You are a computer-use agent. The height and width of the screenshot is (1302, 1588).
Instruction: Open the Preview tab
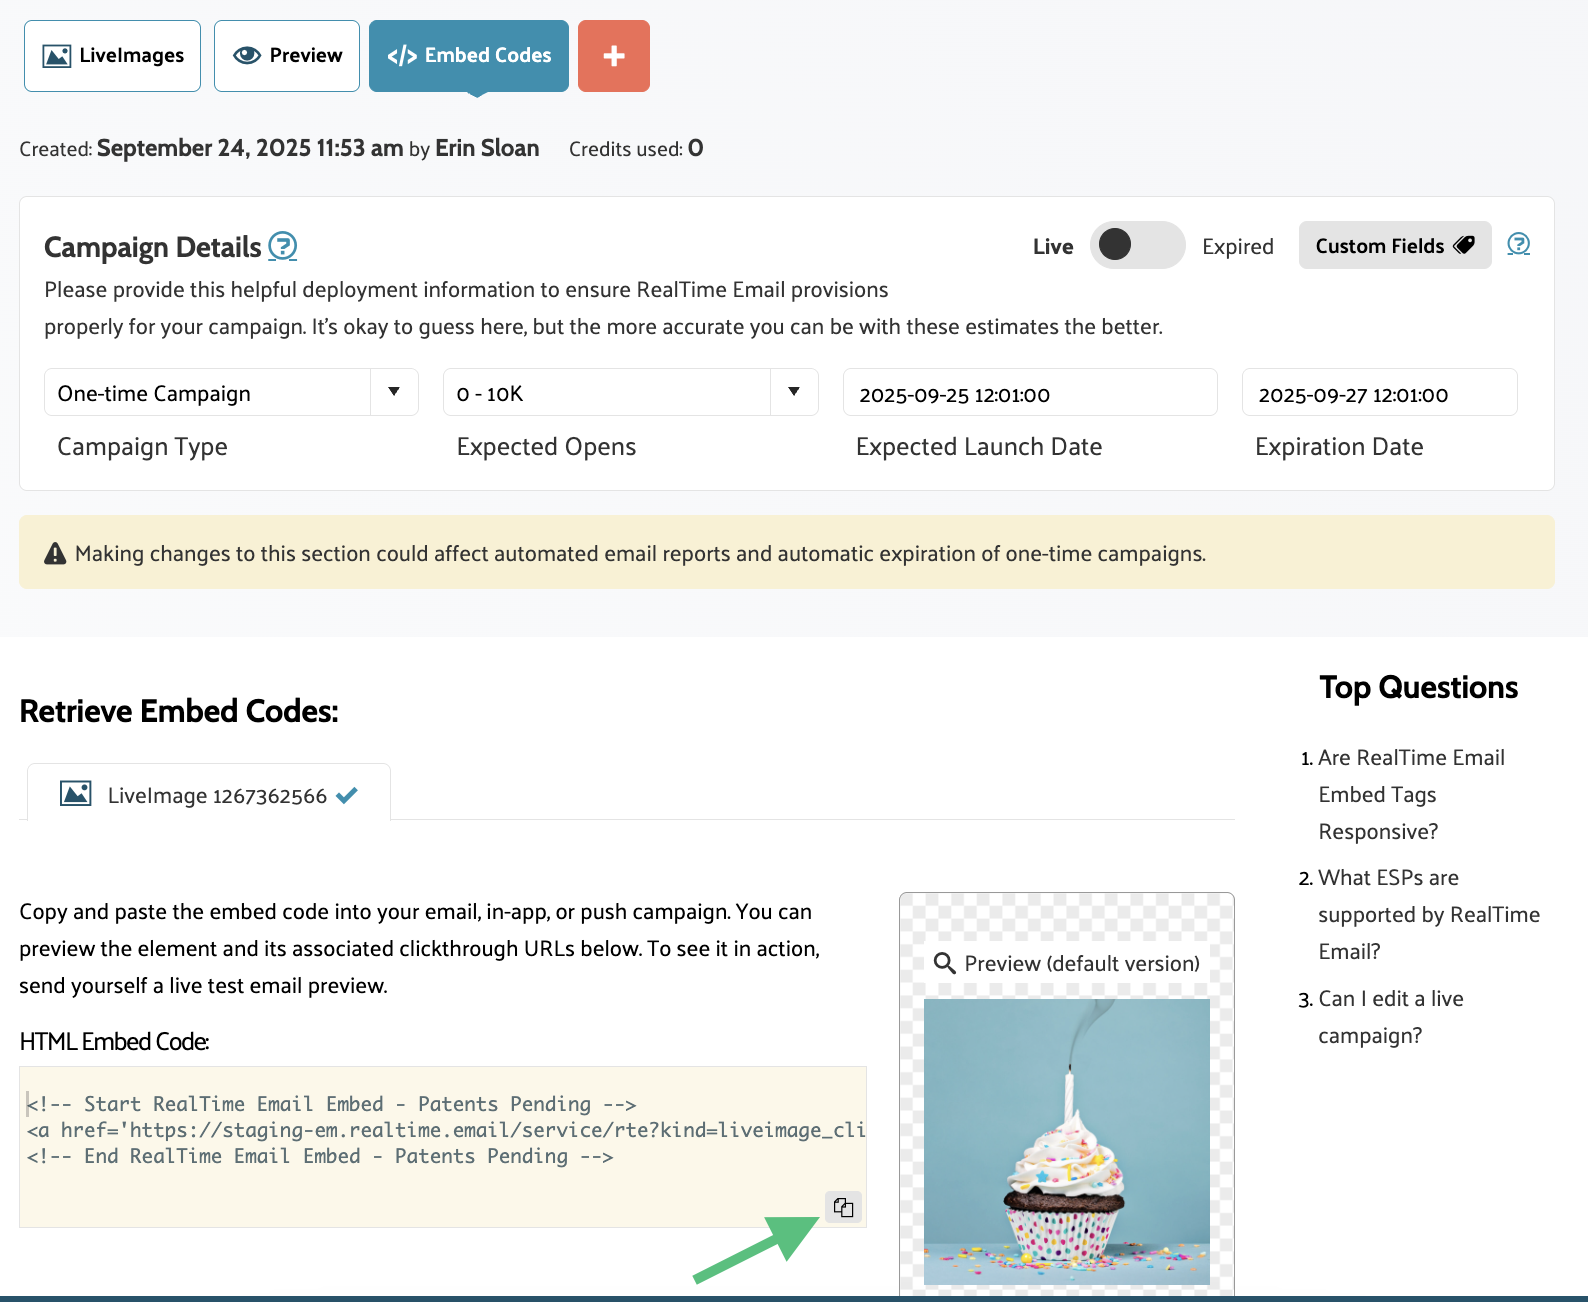287,56
